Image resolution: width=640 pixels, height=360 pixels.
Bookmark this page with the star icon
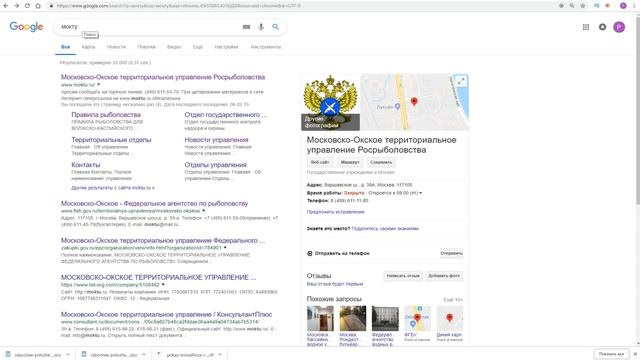583,6
